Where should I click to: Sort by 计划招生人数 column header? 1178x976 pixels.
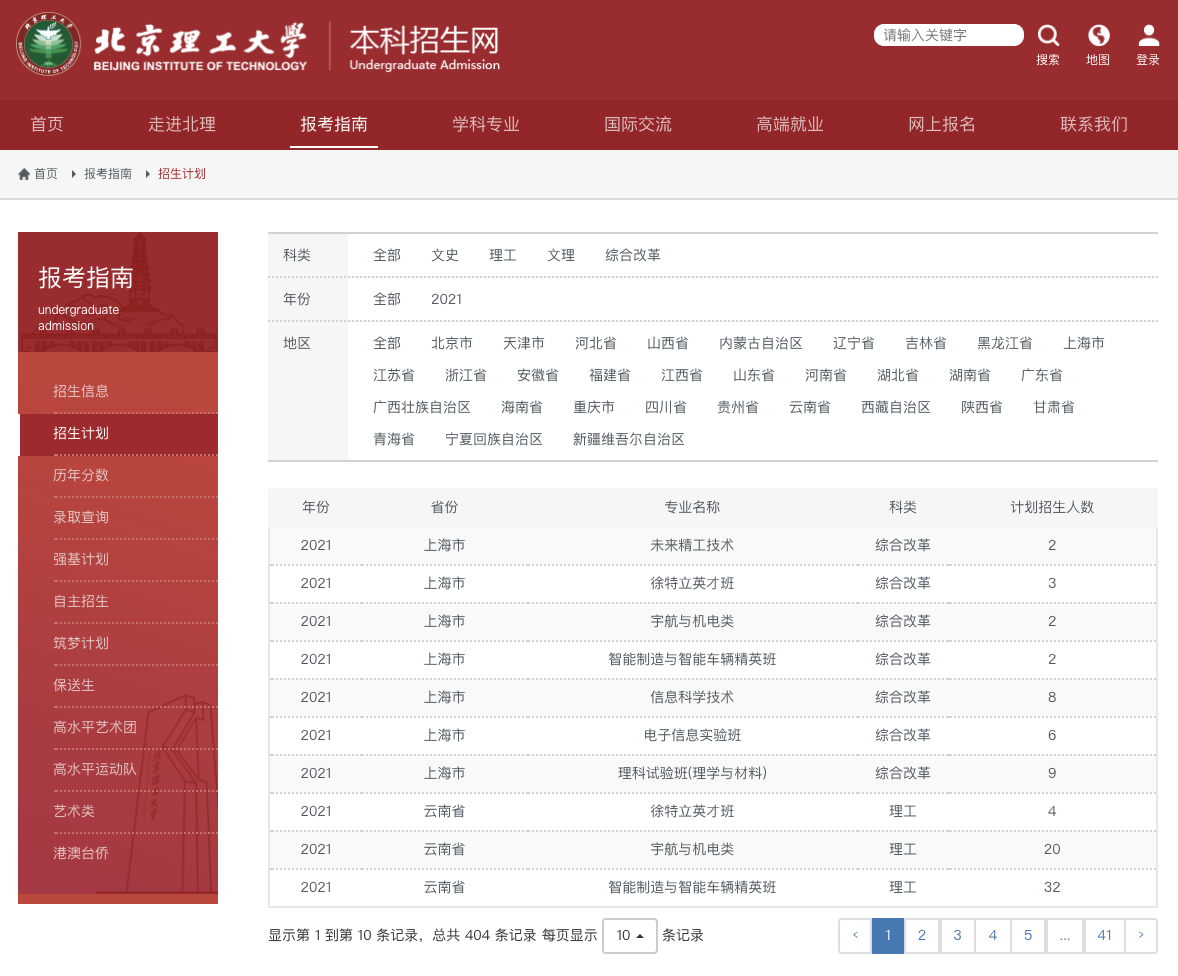(1052, 507)
